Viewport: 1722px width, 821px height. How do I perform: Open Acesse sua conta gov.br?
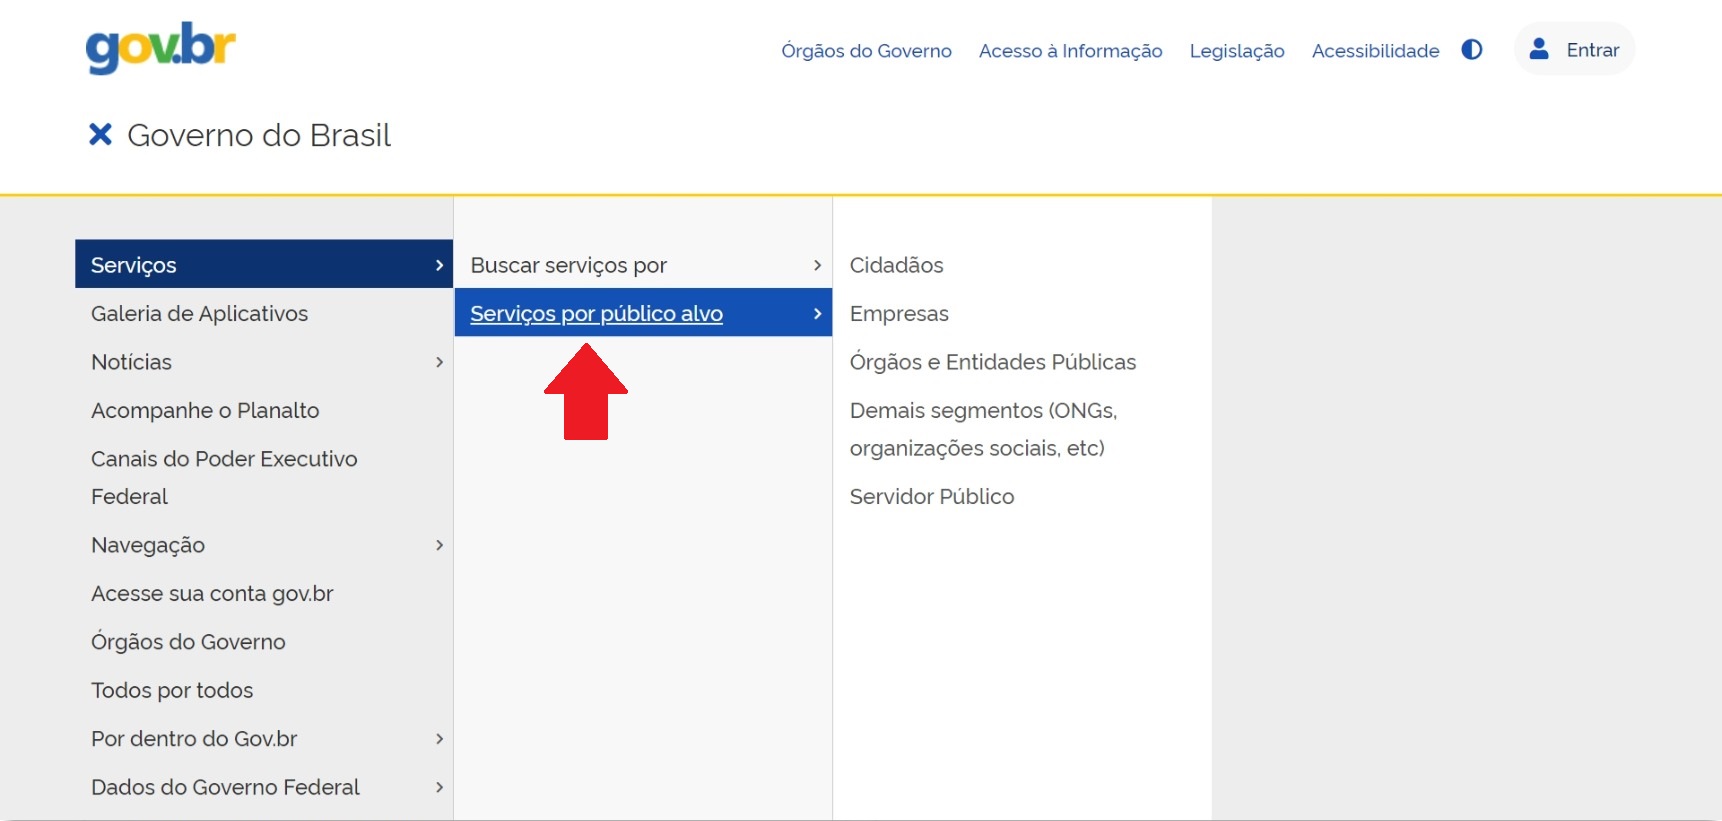[212, 594]
